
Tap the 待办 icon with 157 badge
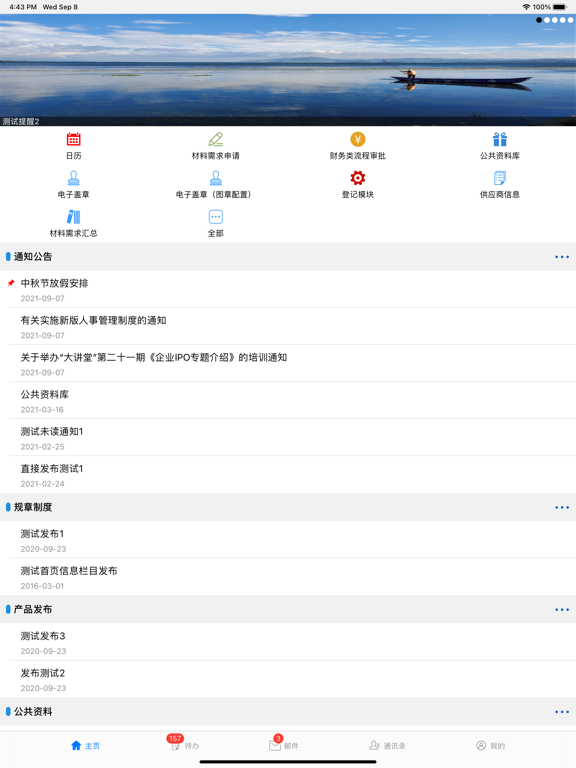coord(175,745)
